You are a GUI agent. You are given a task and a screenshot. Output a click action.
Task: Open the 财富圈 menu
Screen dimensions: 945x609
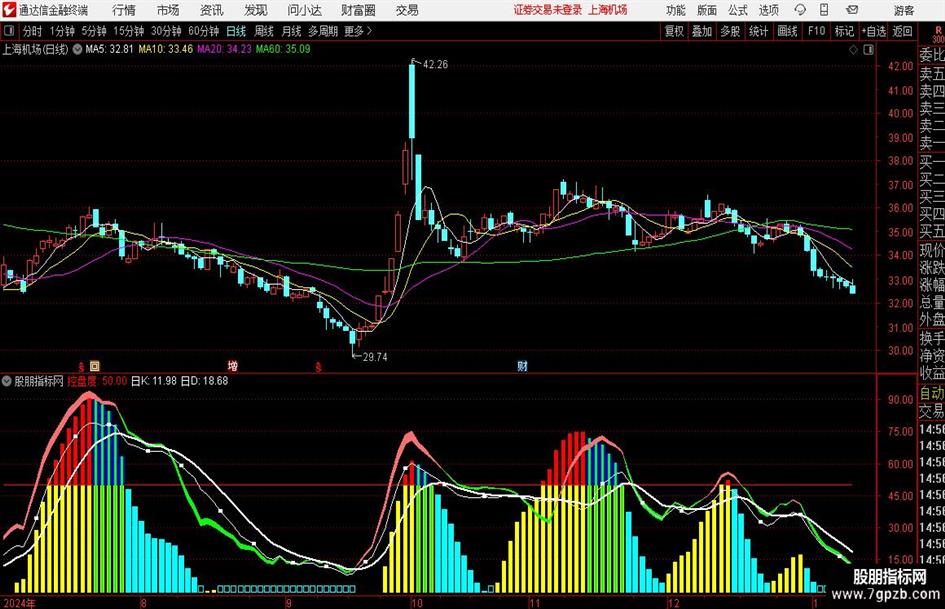pos(358,10)
